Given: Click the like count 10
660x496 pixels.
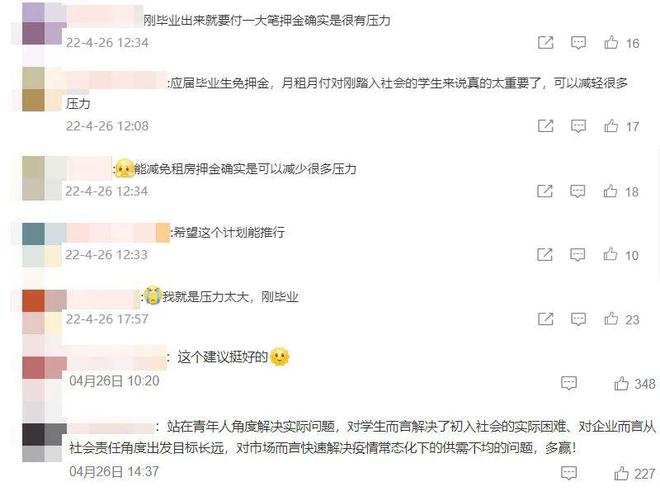Looking at the screenshot, I should [631, 255].
